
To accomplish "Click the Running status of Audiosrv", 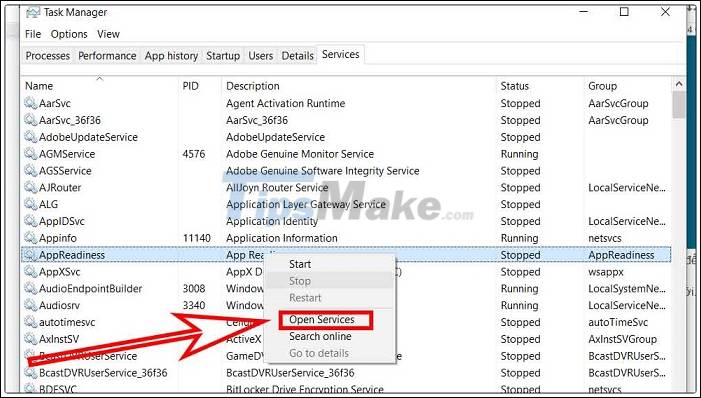I will coord(519,305).
